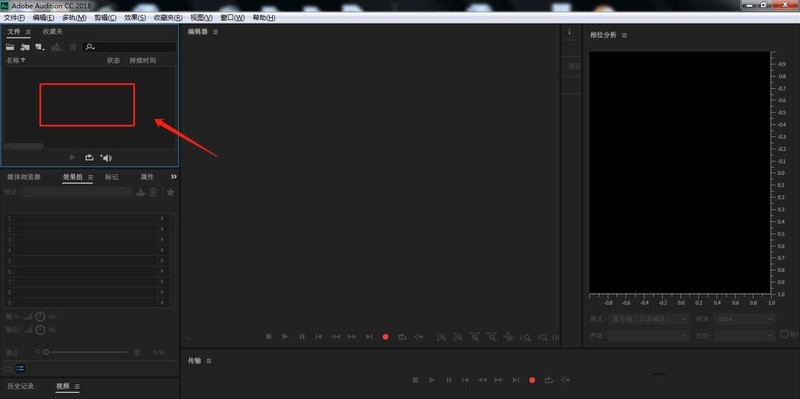Viewport: 800px width, 399px height.
Task: Switch to the 收藏夹 tab beside 文件
Action: click(53, 32)
